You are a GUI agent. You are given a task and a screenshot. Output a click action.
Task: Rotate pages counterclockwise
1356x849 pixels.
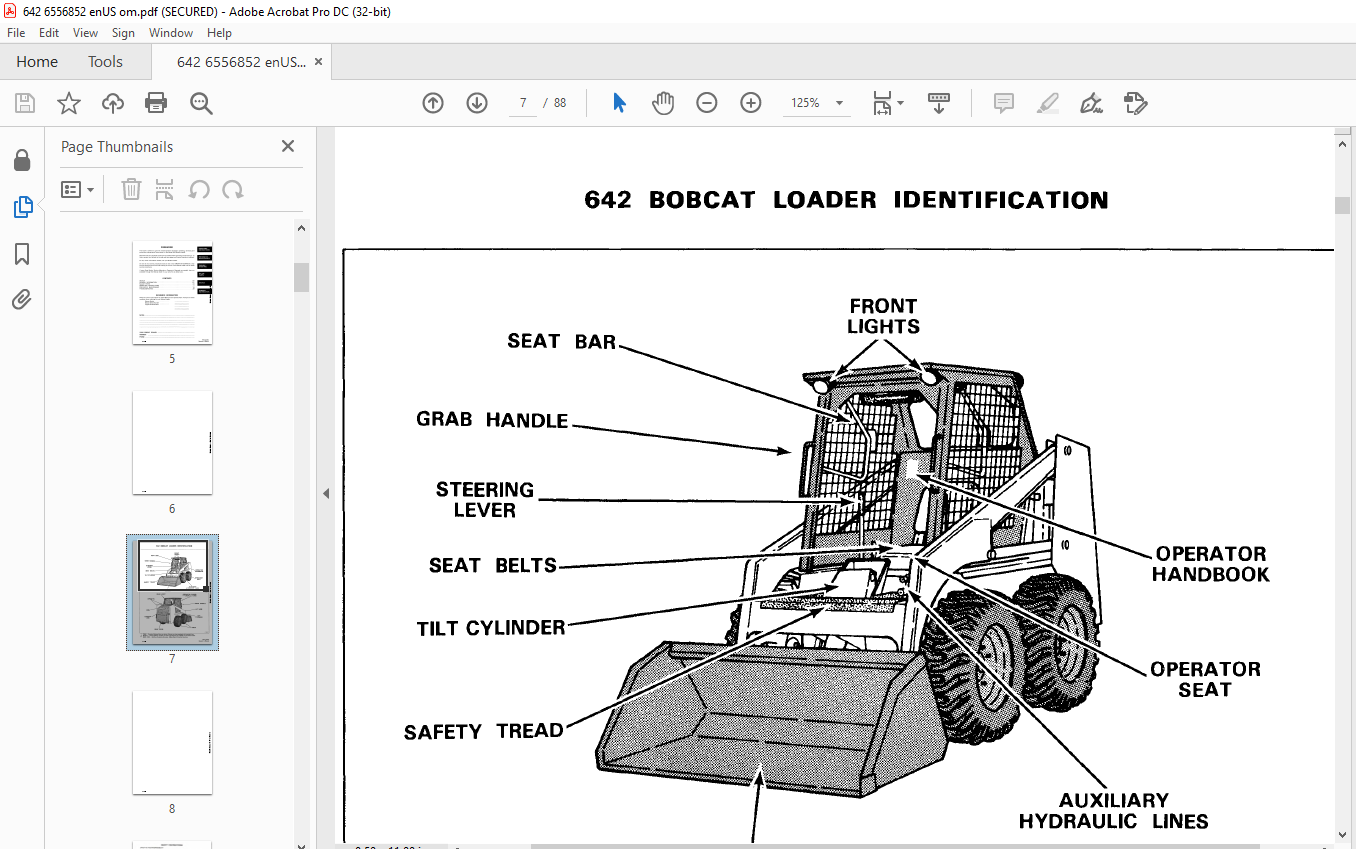(x=199, y=189)
